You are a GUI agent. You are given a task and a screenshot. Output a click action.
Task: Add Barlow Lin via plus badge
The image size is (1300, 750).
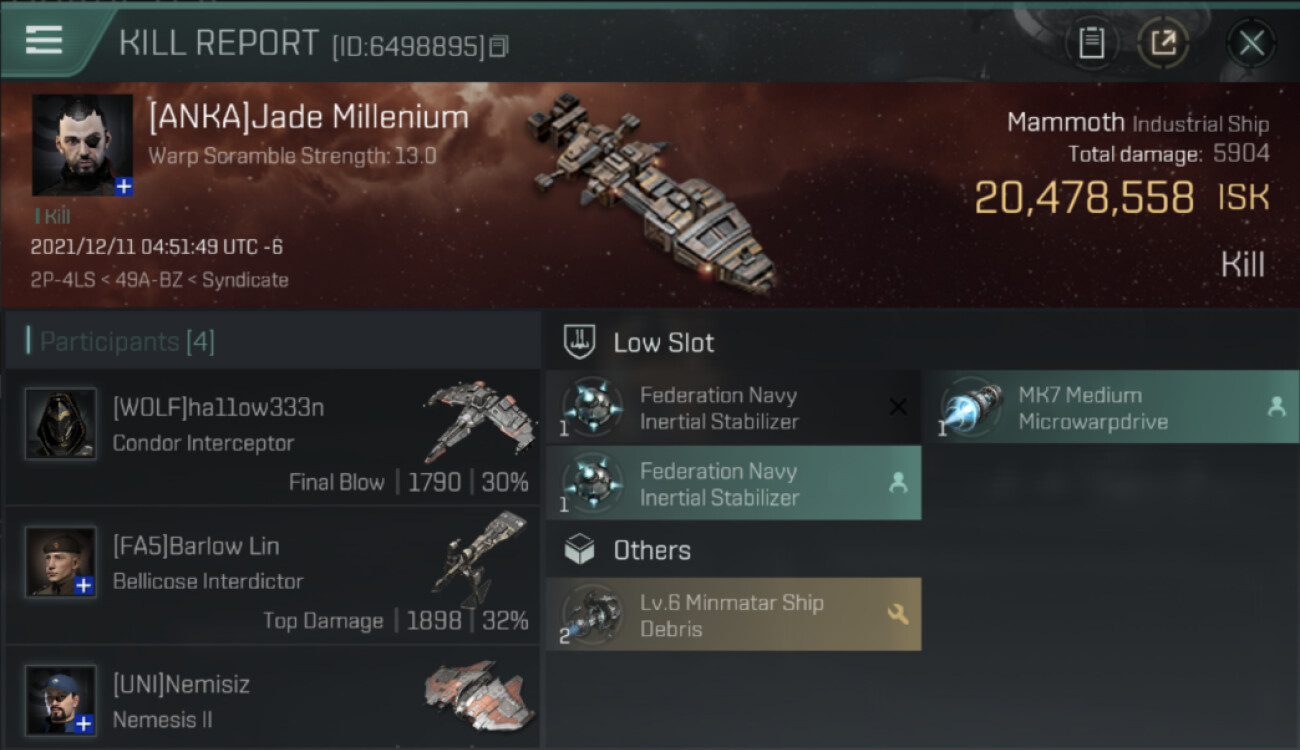[x=85, y=586]
